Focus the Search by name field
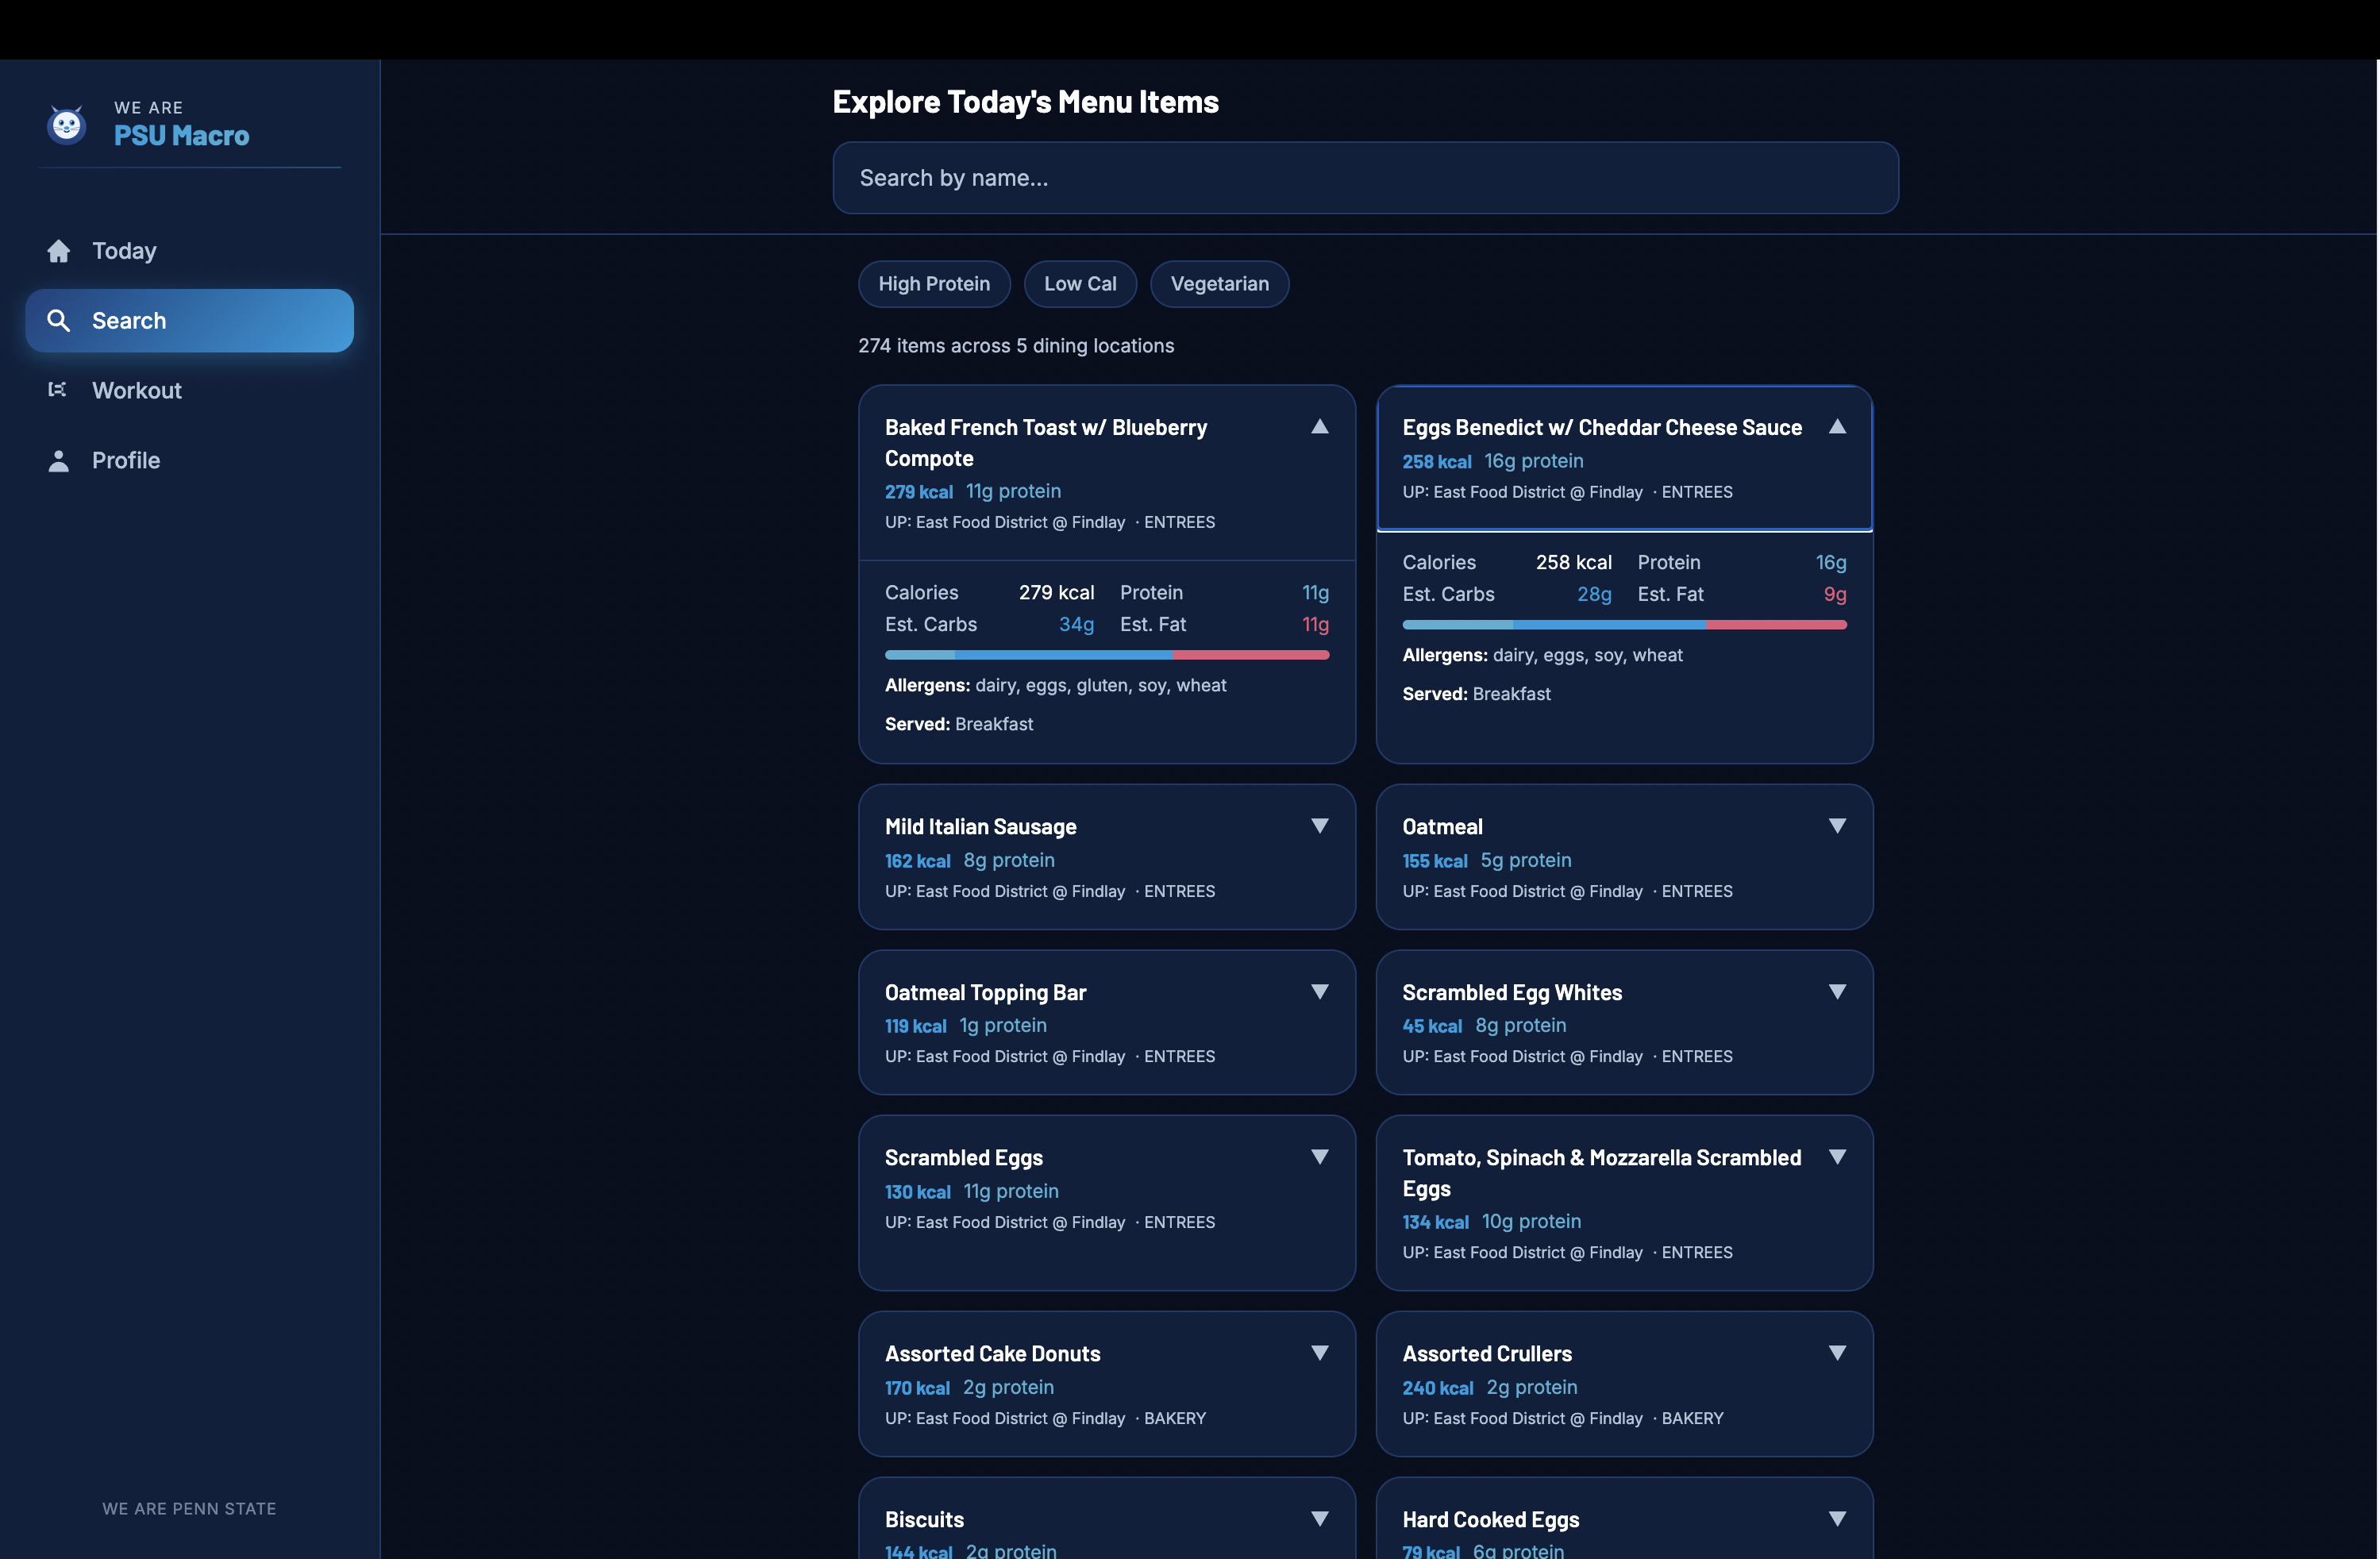2380x1559 pixels. (1364, 178)
